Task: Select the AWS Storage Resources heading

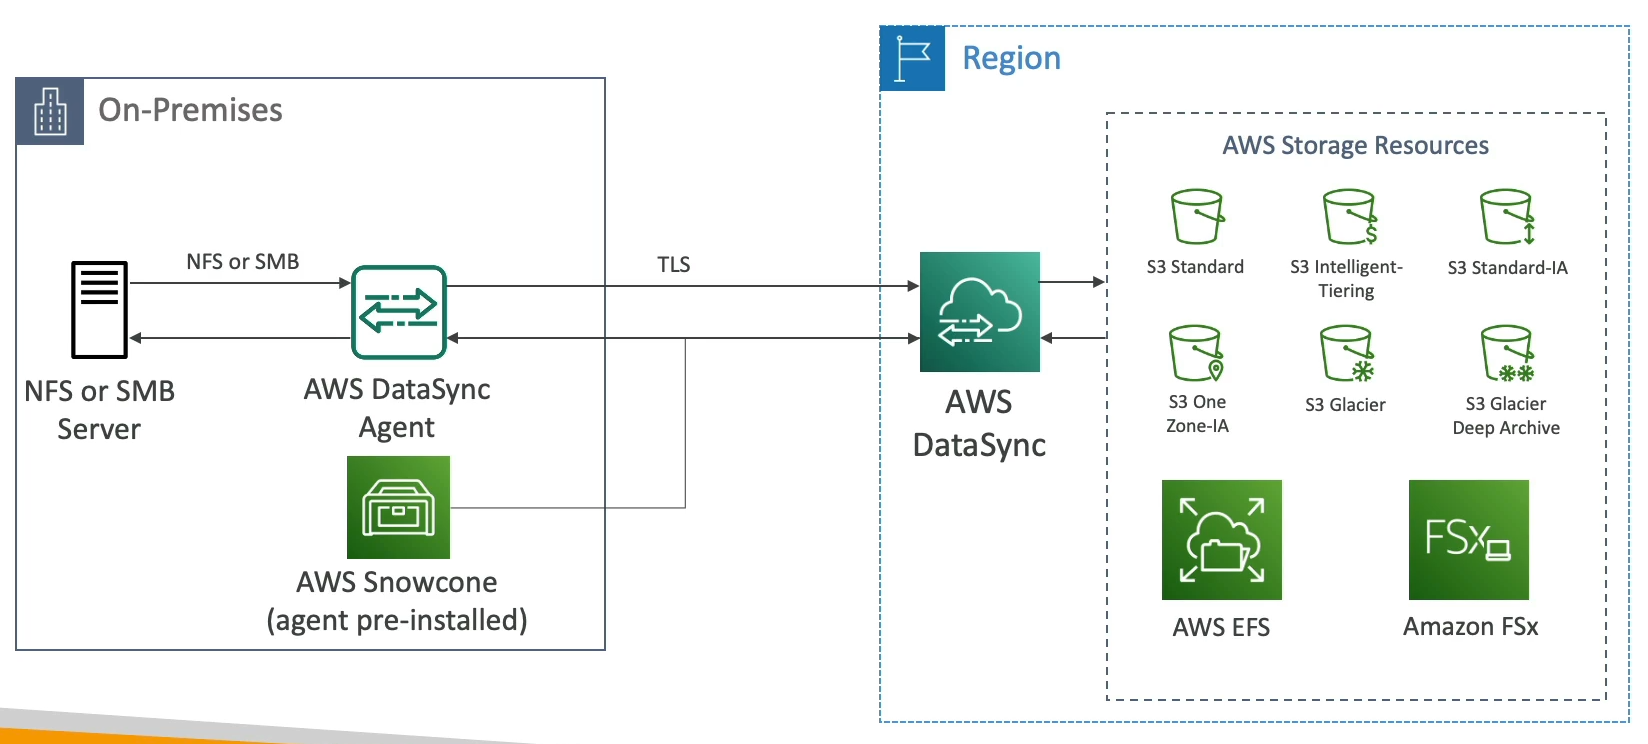Action: (x=1355, y=146)
